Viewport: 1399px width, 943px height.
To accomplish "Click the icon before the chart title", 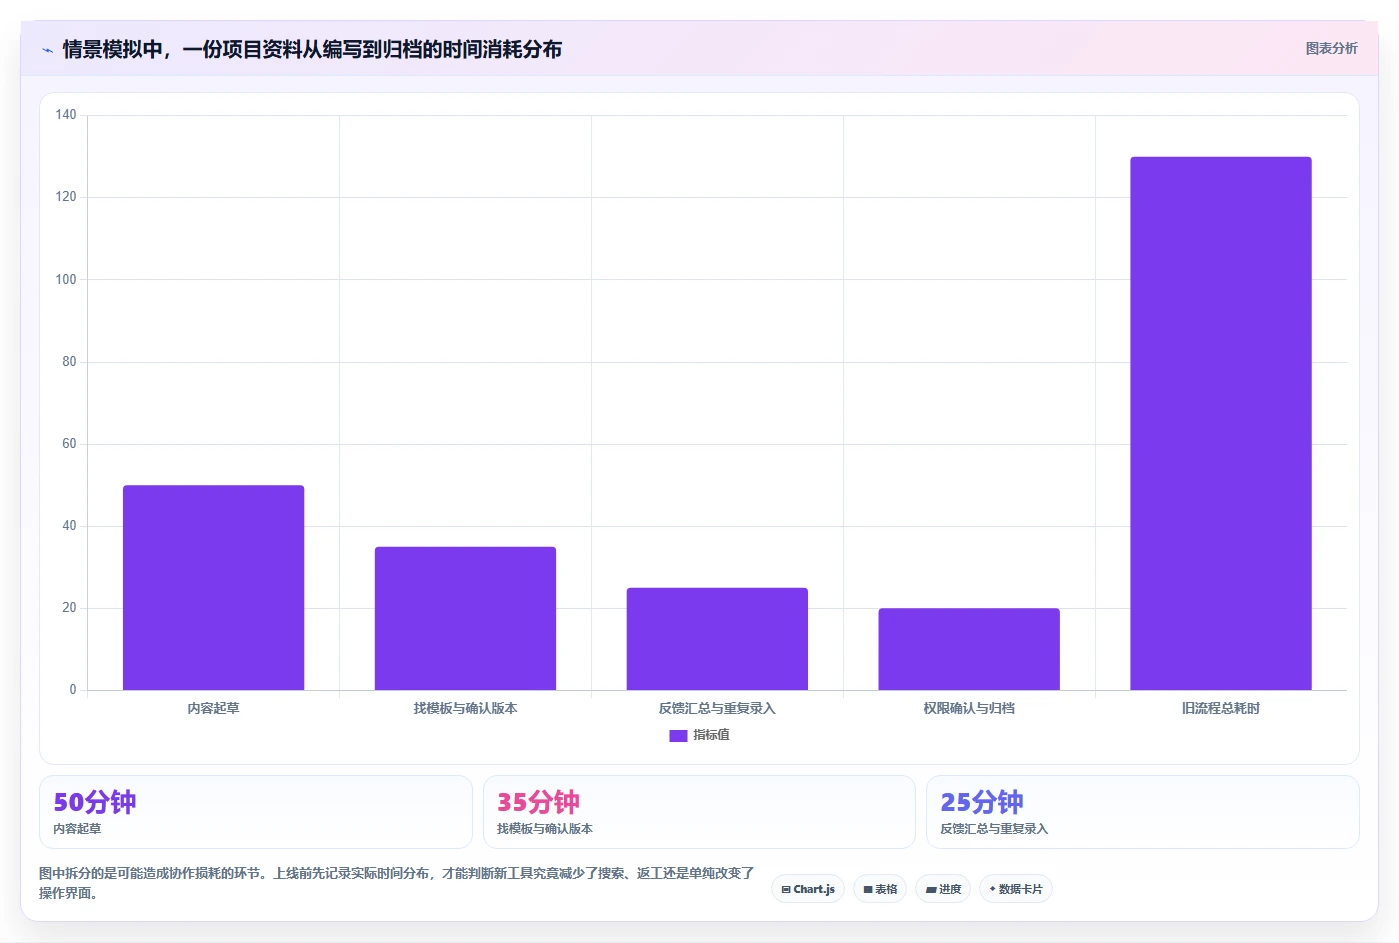I will pos(47,50).
